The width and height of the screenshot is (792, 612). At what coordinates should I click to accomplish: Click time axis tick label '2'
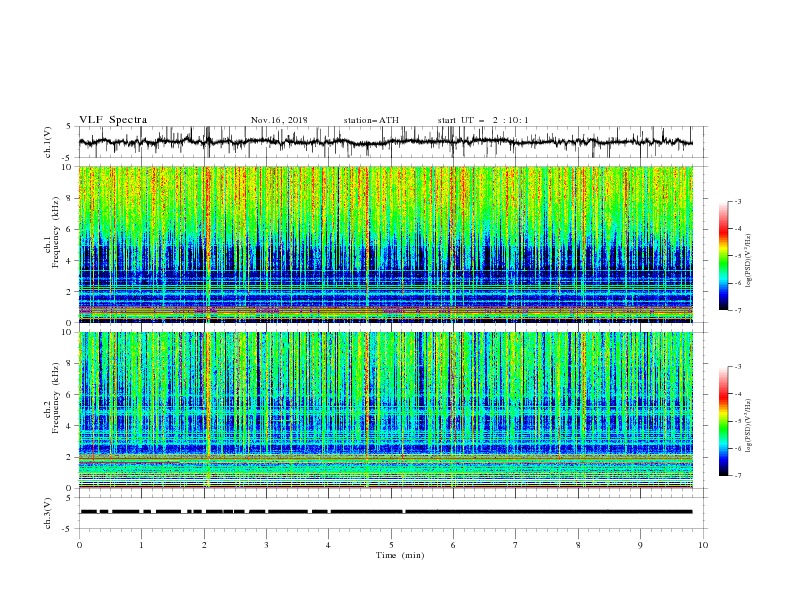204,545
